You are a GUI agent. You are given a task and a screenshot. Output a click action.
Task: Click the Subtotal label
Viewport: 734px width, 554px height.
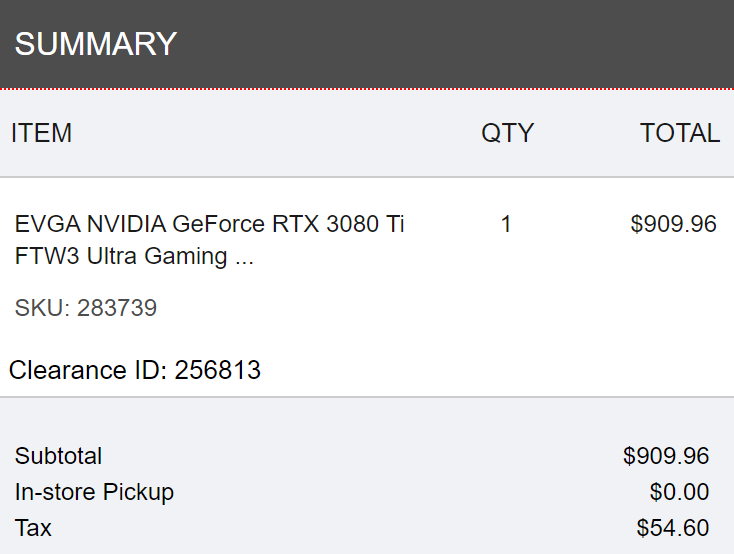click(x=58, y=456)
